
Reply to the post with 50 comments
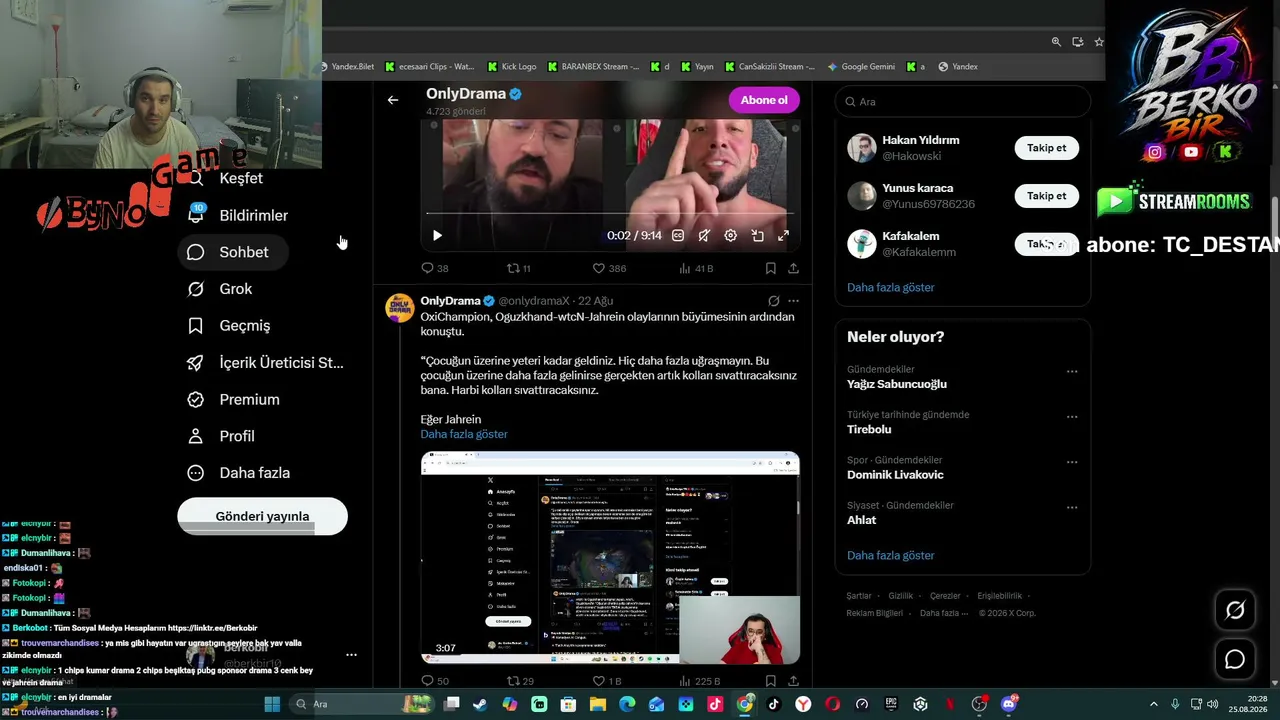click(x=435, y=681)
